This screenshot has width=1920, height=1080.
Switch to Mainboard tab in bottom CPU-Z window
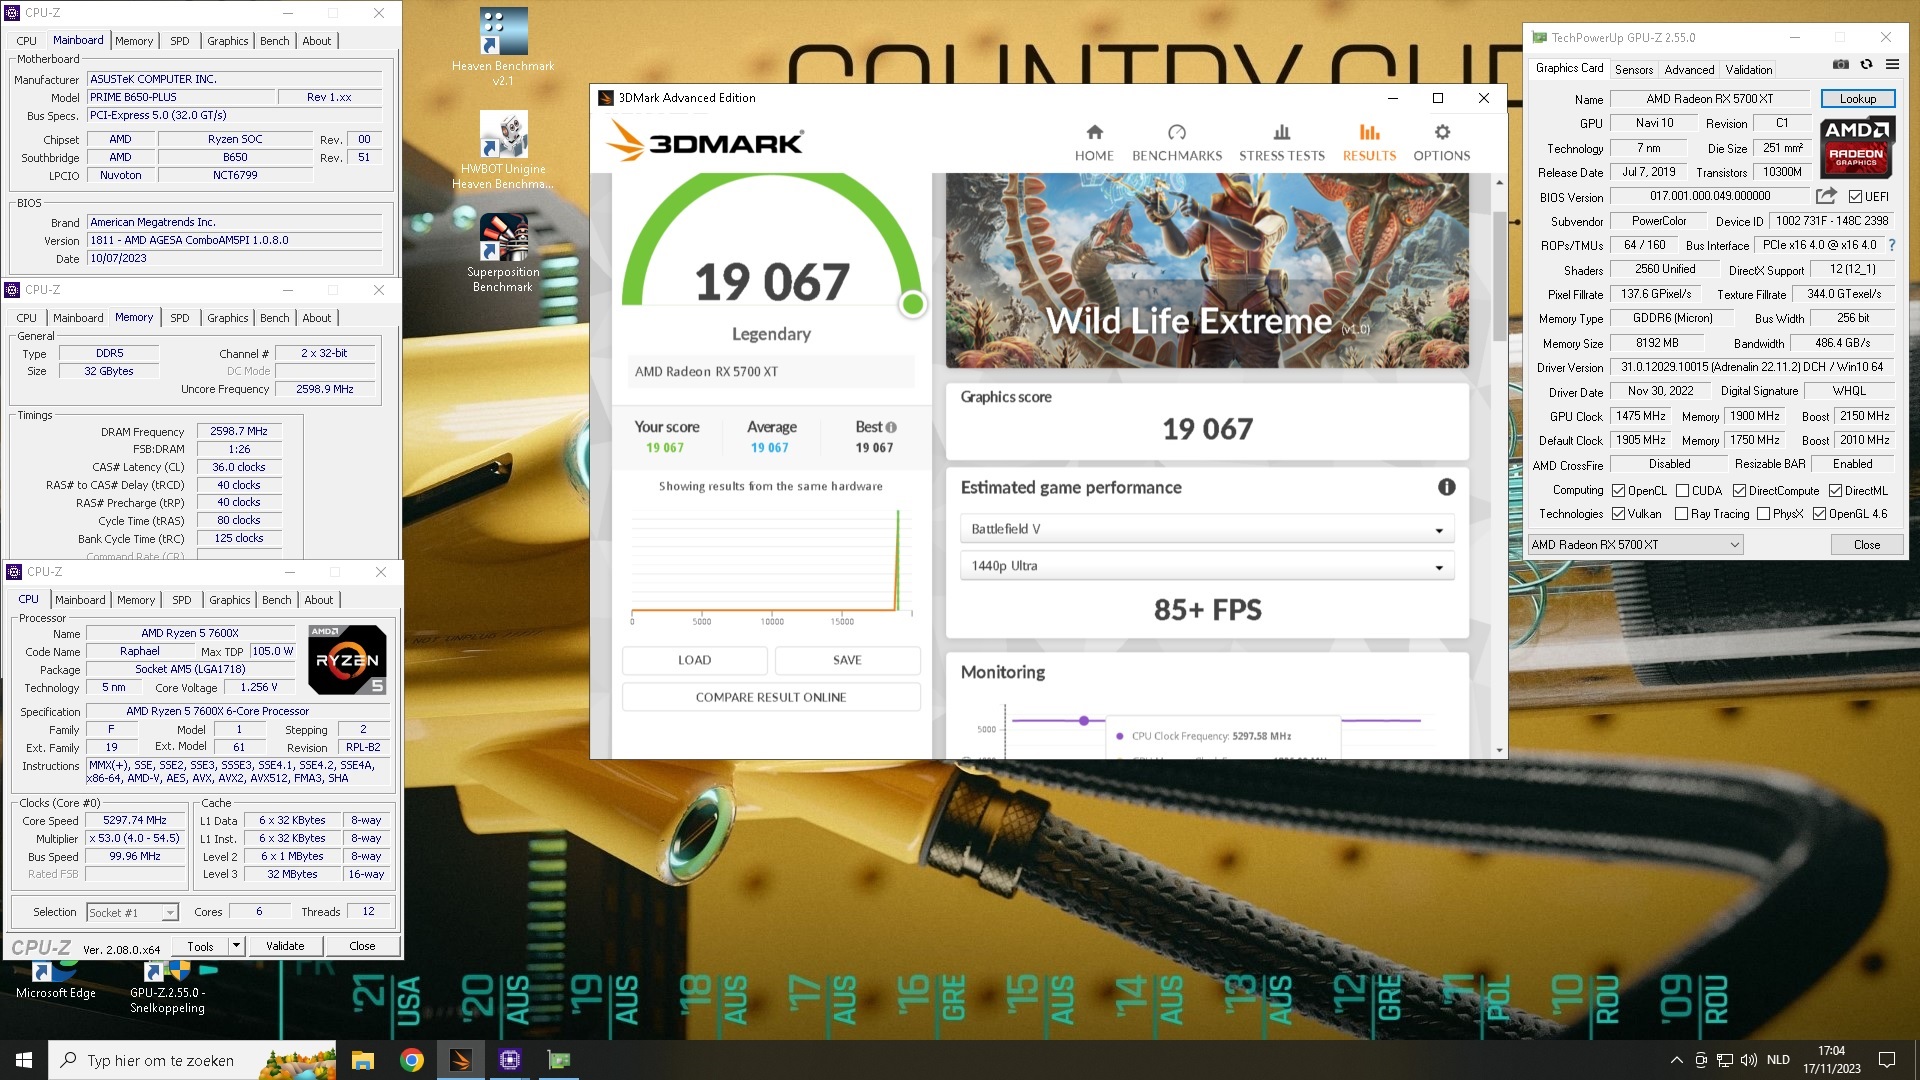(80, 600)
